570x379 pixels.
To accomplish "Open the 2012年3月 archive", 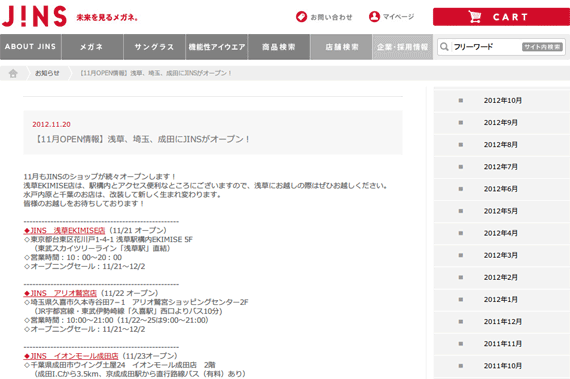I will point(502,256).
